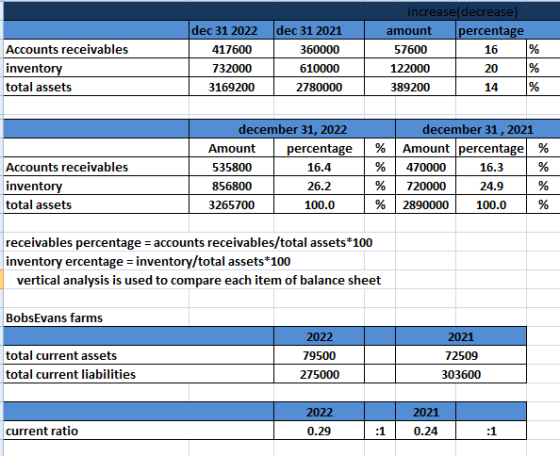Click the 'dec 31 2021' column header

[319, 30]
